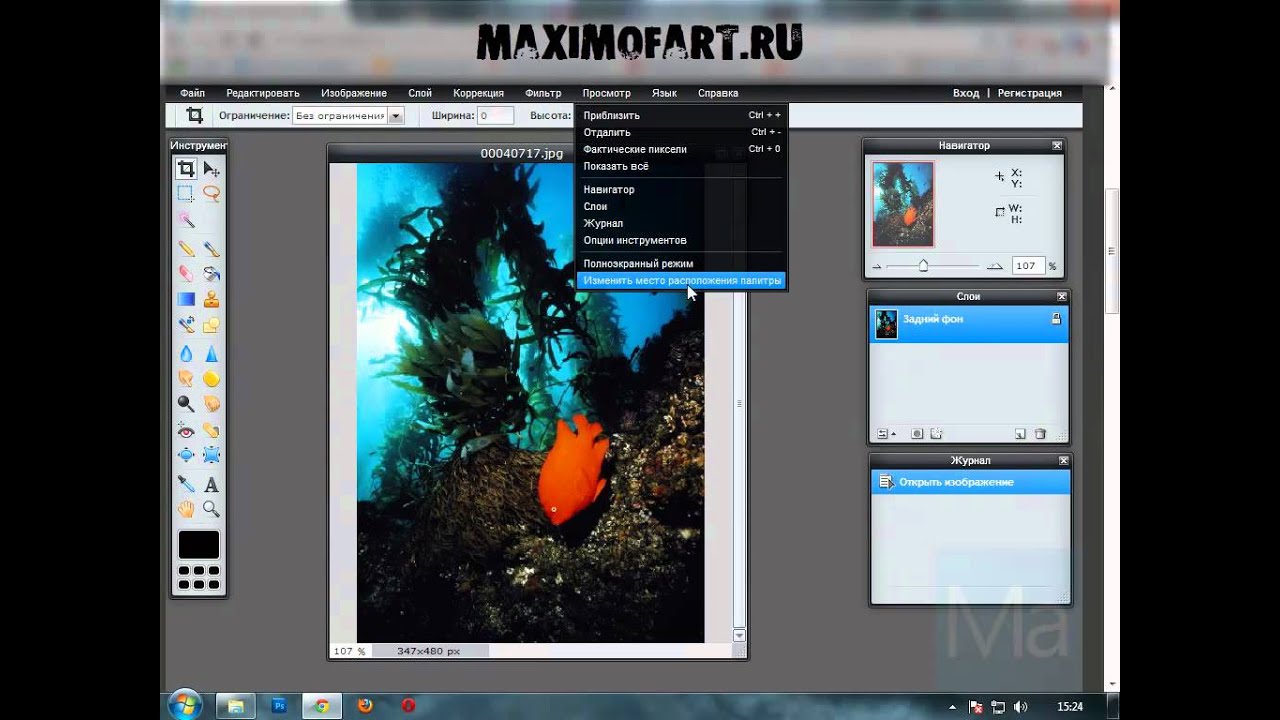This screenshot has height=720, width=1280.
Task: Open the Windows Start menu
Action: tap(185, 706)
